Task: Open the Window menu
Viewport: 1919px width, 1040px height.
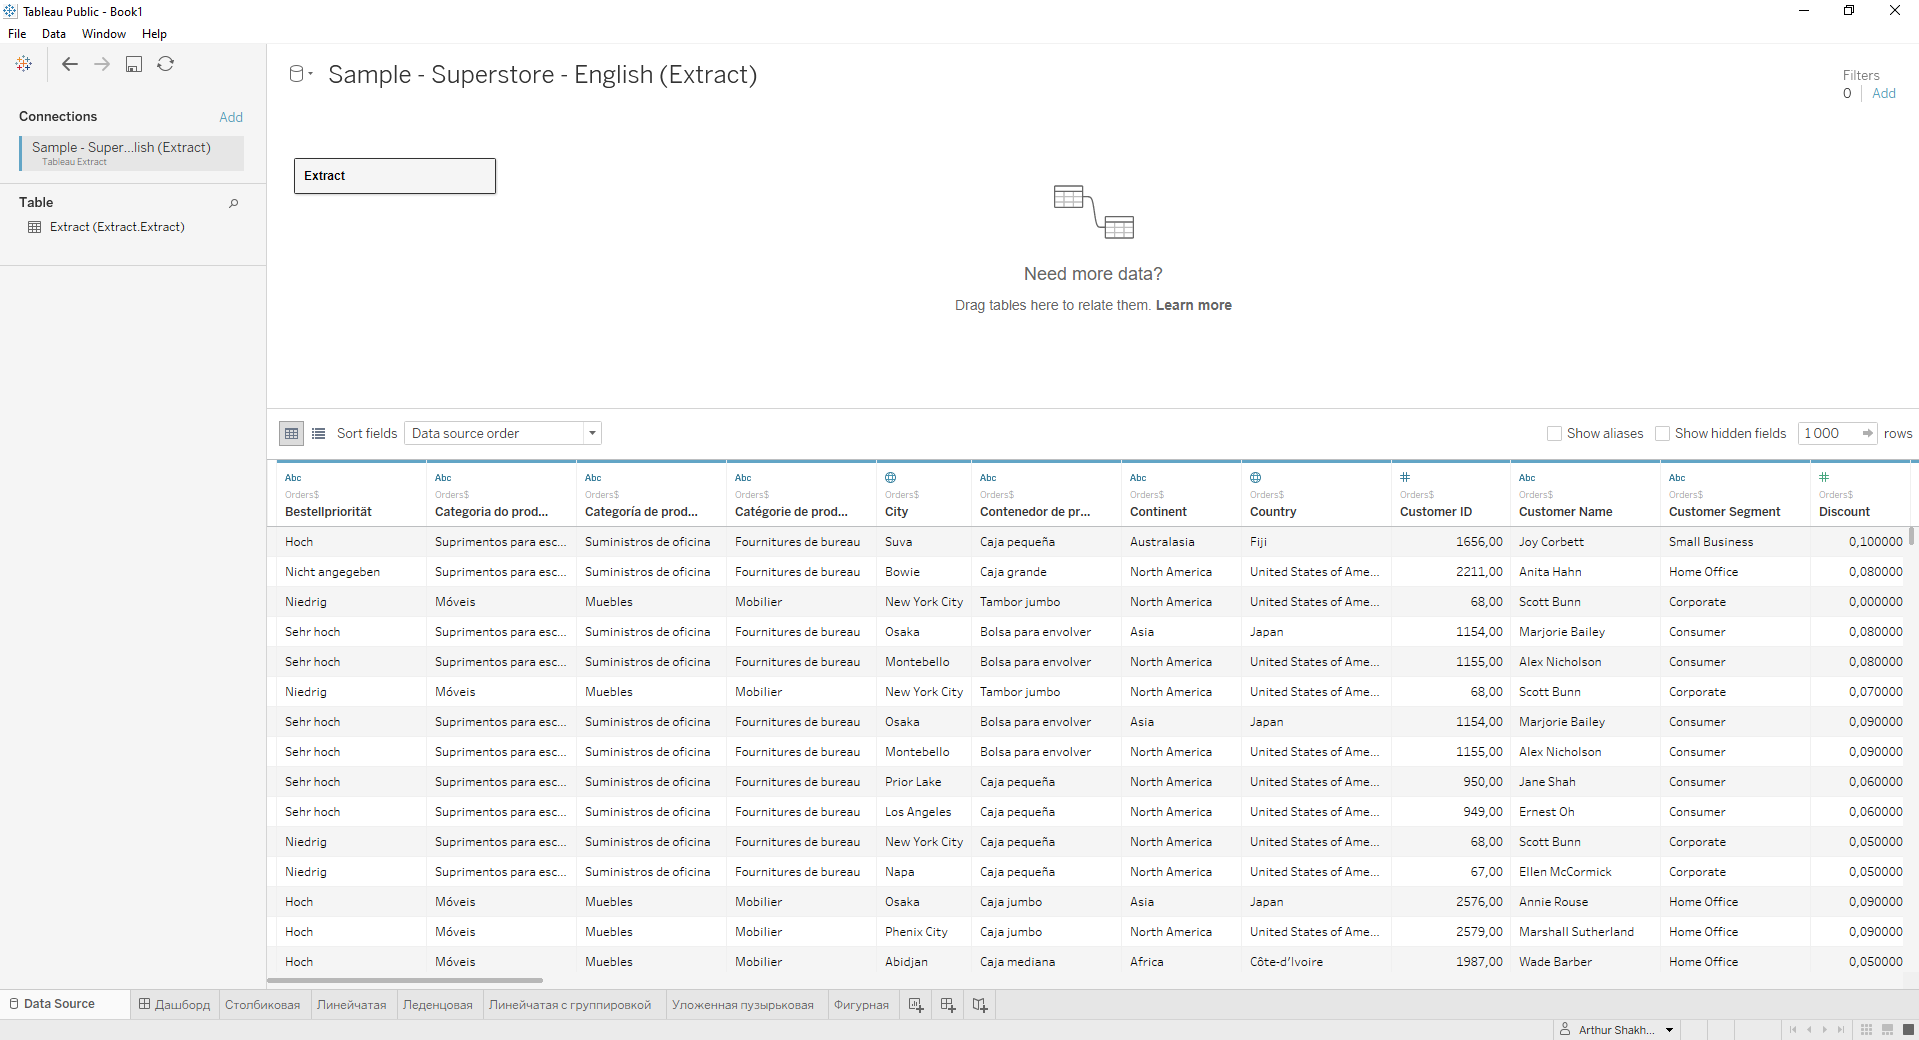Action: pyautogui.click(x=104, y=34)
